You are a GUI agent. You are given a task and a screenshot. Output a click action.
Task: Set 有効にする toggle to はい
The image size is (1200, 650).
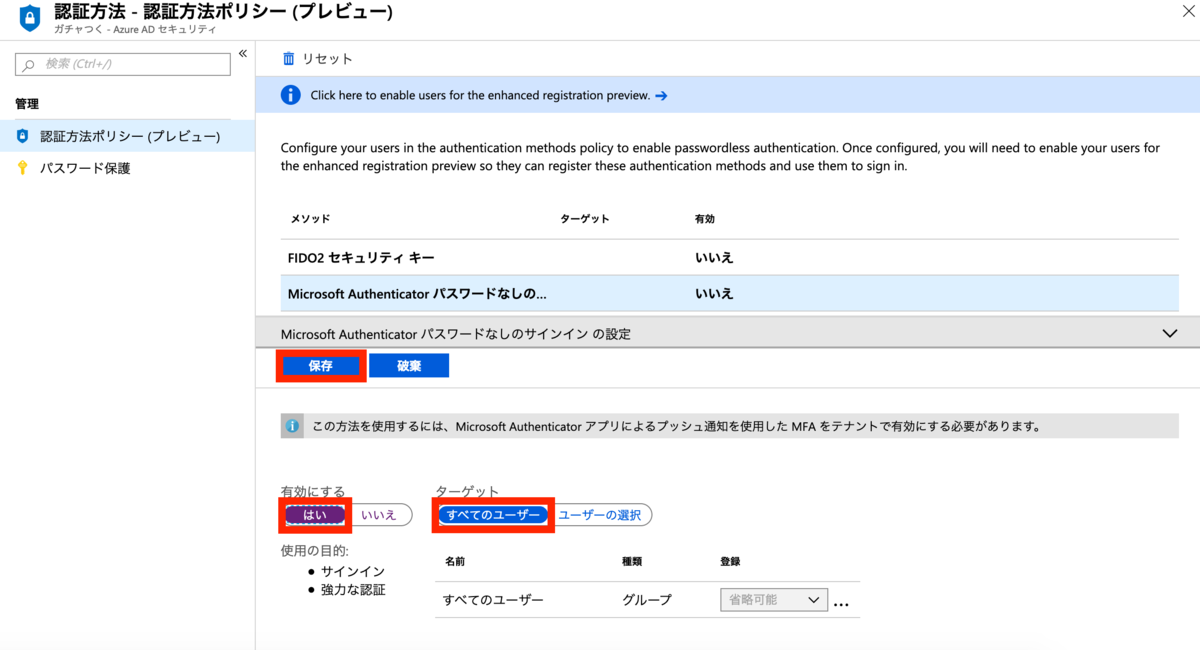pyautogui.click(x=314, y=514)
